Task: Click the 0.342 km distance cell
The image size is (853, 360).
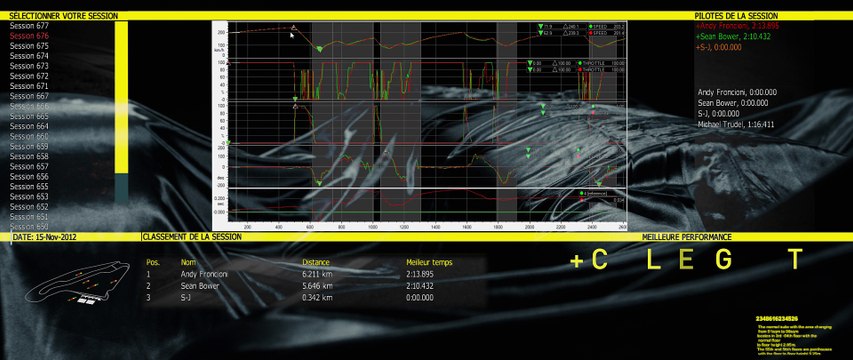Action: pyautogui.click(x=317, y=297)
